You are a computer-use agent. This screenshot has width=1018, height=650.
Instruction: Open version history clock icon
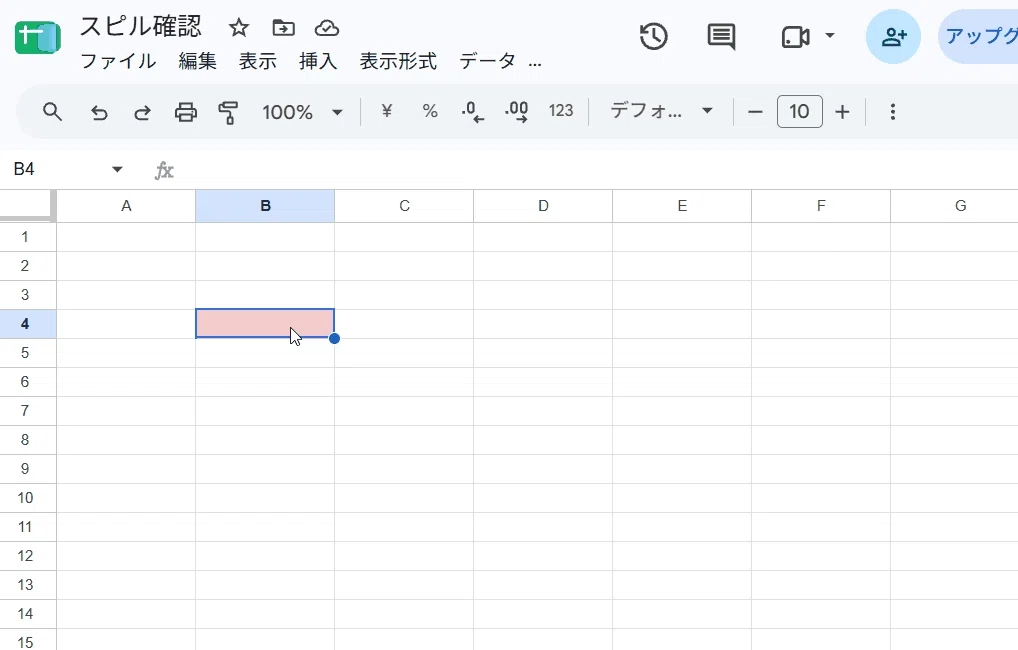click(x=653, y=36)
